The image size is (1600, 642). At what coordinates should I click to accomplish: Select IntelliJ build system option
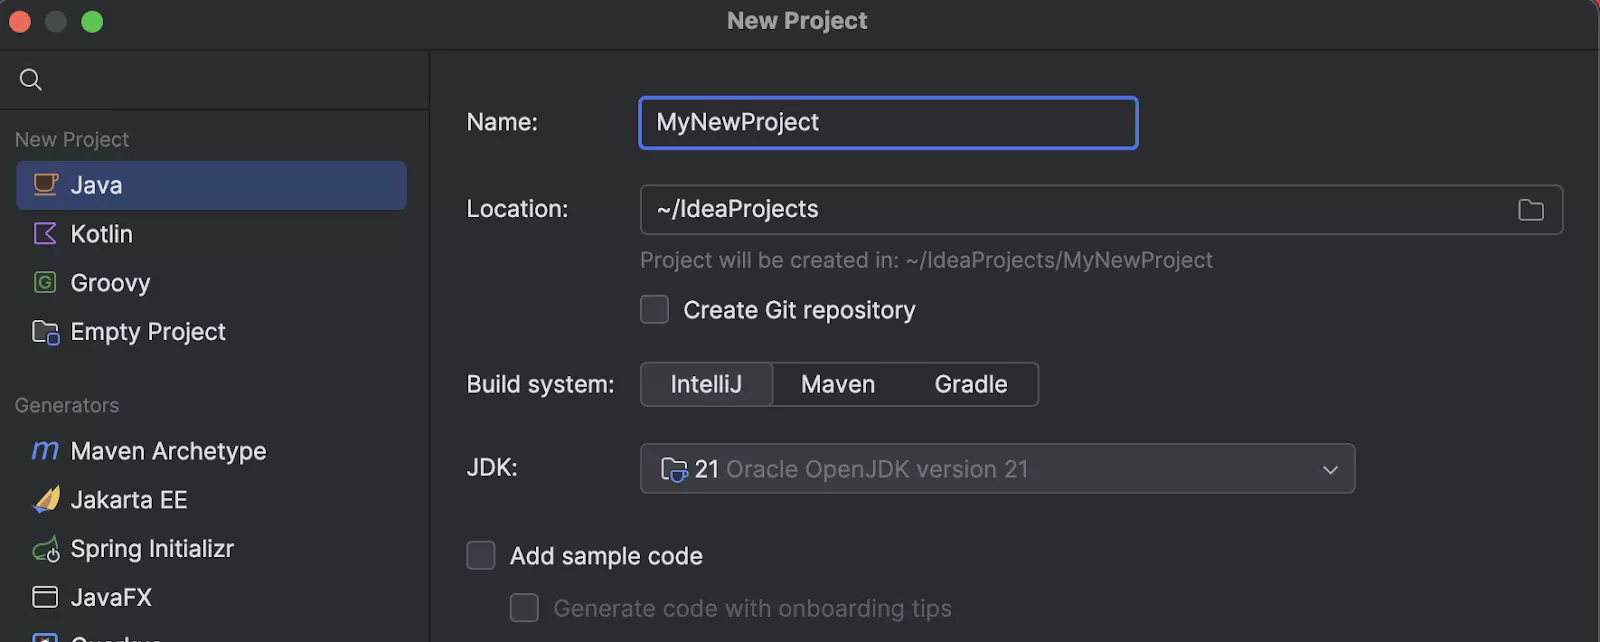point(706,385)
